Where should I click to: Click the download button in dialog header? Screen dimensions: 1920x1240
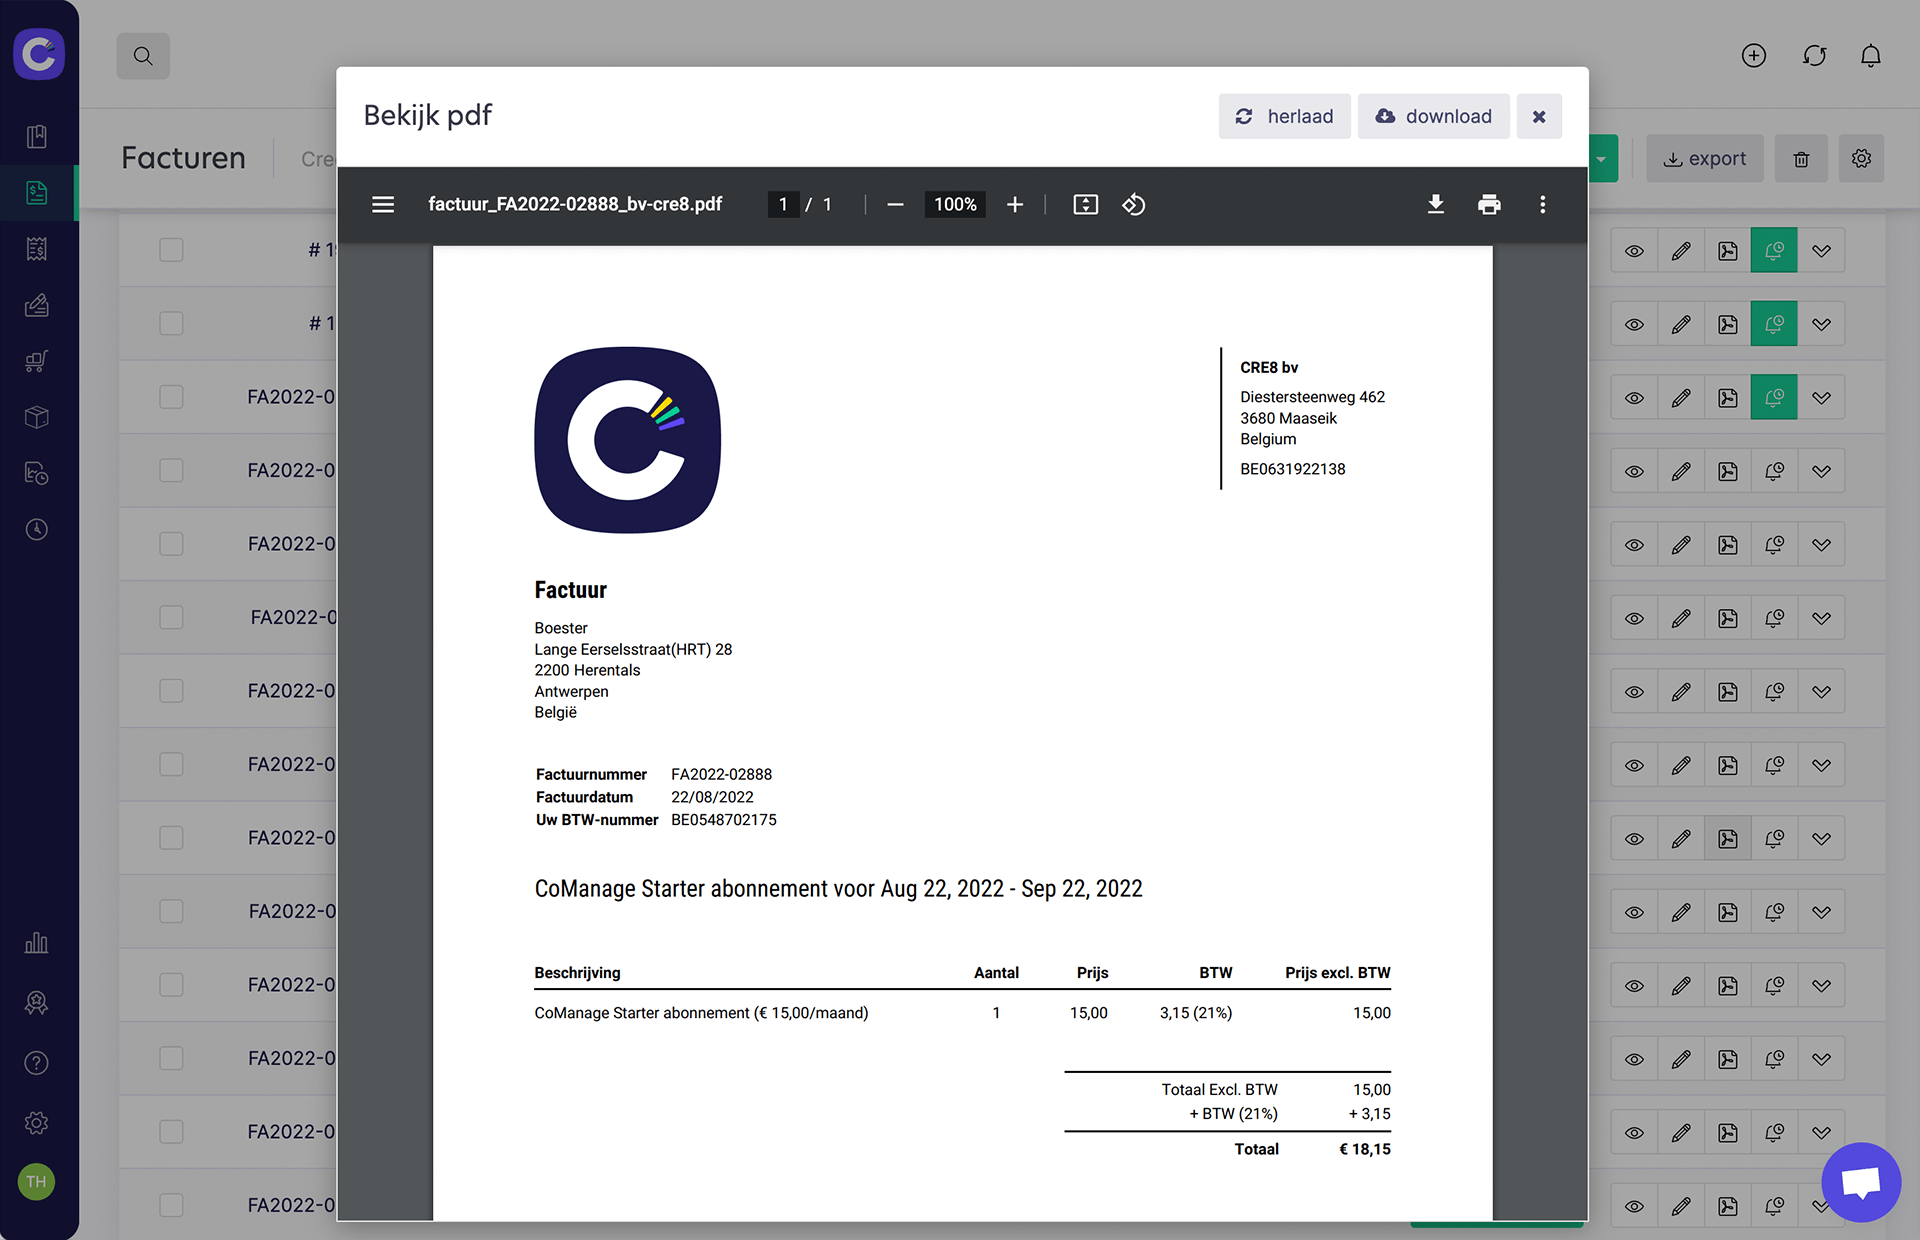click(1433, 116)
